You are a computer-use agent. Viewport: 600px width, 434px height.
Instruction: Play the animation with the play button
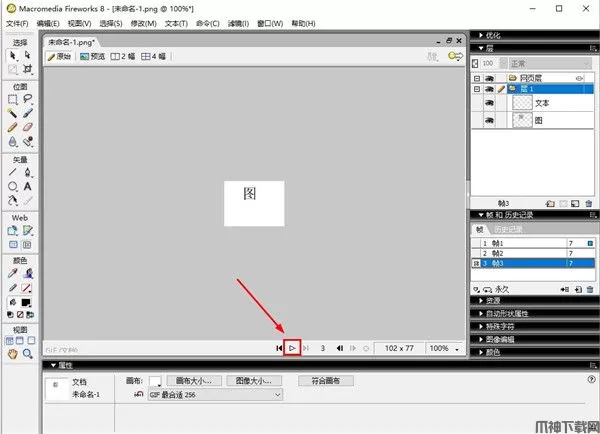click(x=292, y=348)
